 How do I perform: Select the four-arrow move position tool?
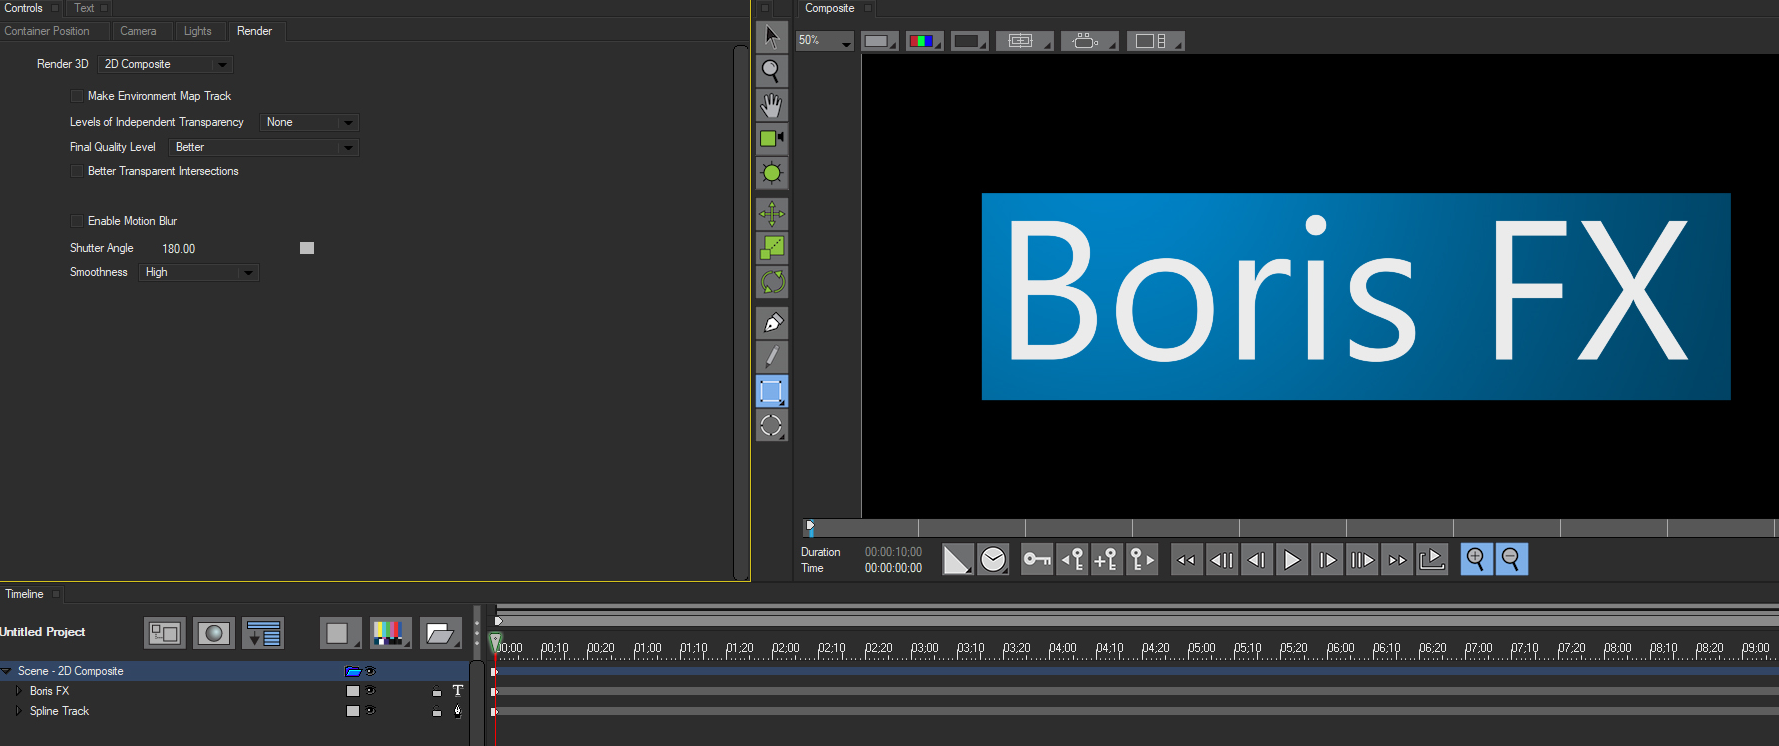[x=771, y=214]
